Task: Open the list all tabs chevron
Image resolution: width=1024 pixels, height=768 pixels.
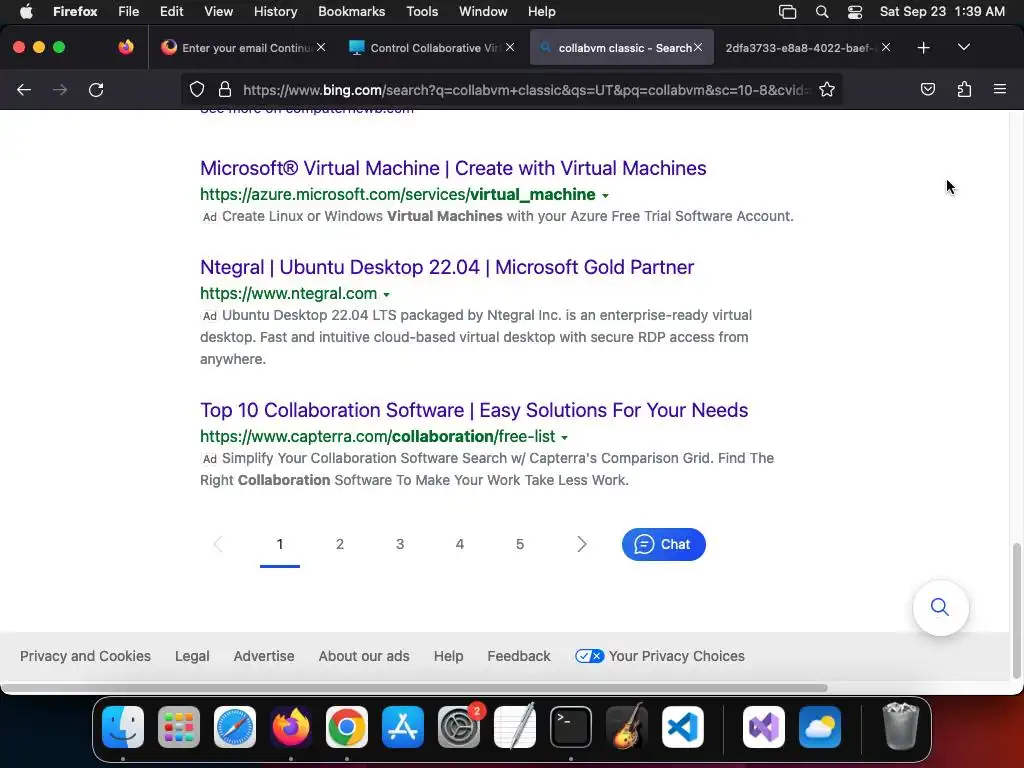Action: [x=964, y=48]
